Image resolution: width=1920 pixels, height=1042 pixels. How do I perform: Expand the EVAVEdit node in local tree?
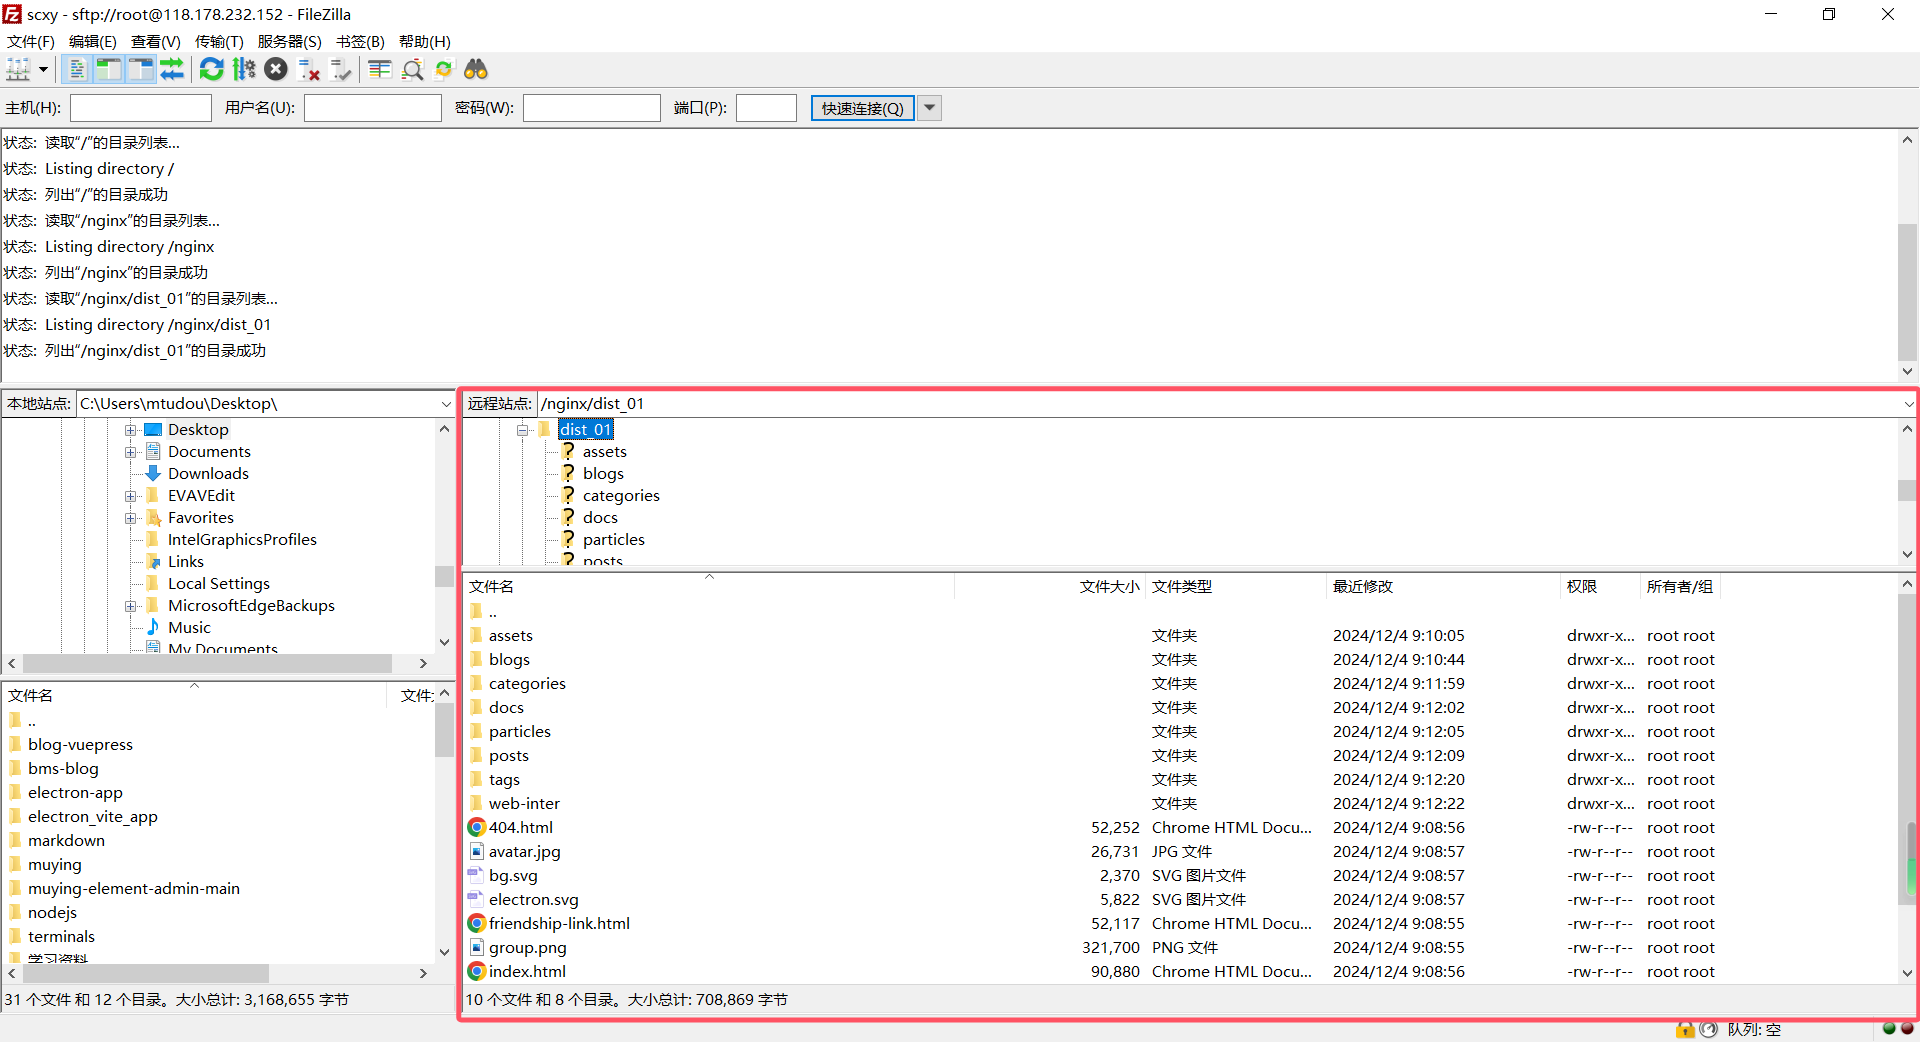[130, 496]
